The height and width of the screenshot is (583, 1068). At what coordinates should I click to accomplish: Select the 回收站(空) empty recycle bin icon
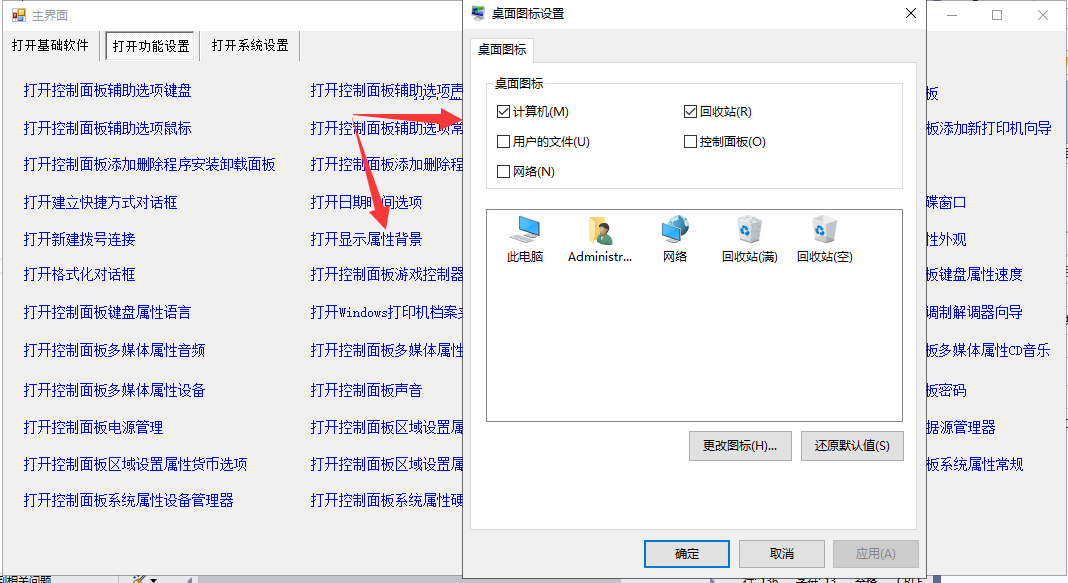(x=824, y=230)
